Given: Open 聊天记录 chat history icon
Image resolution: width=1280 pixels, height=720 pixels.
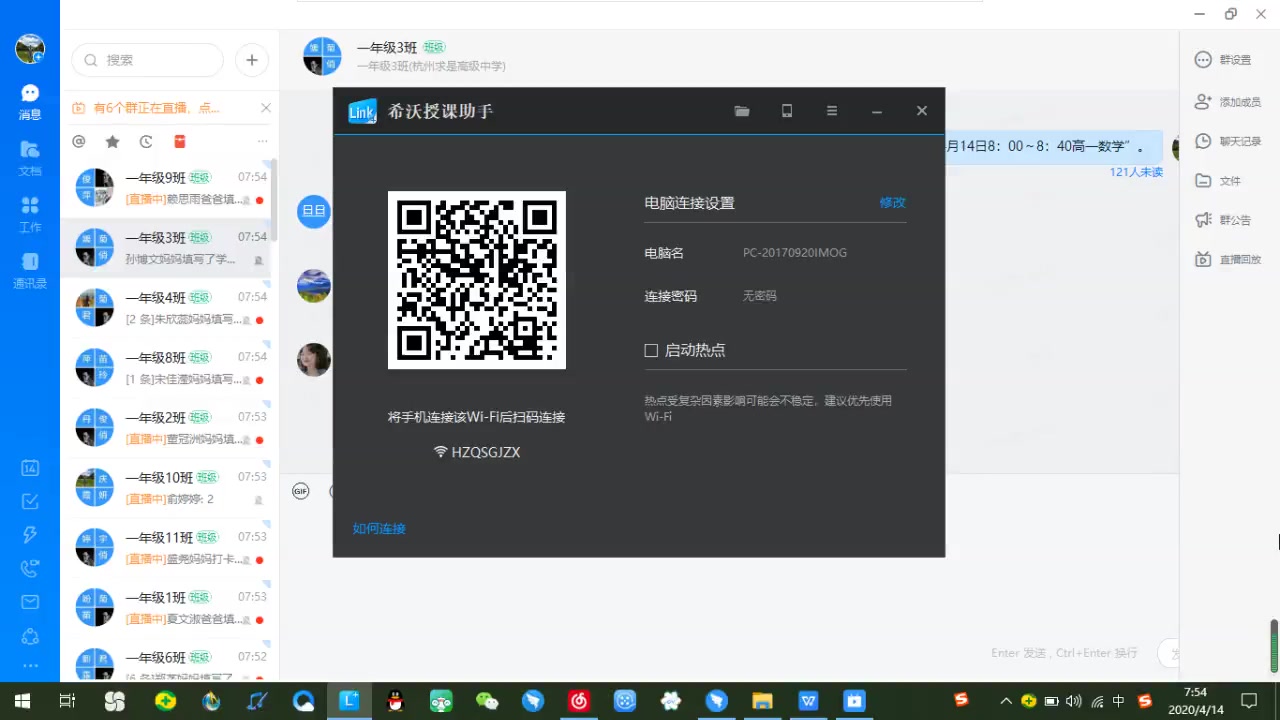Looking at the screenshot, I should tap(1221, 141).
